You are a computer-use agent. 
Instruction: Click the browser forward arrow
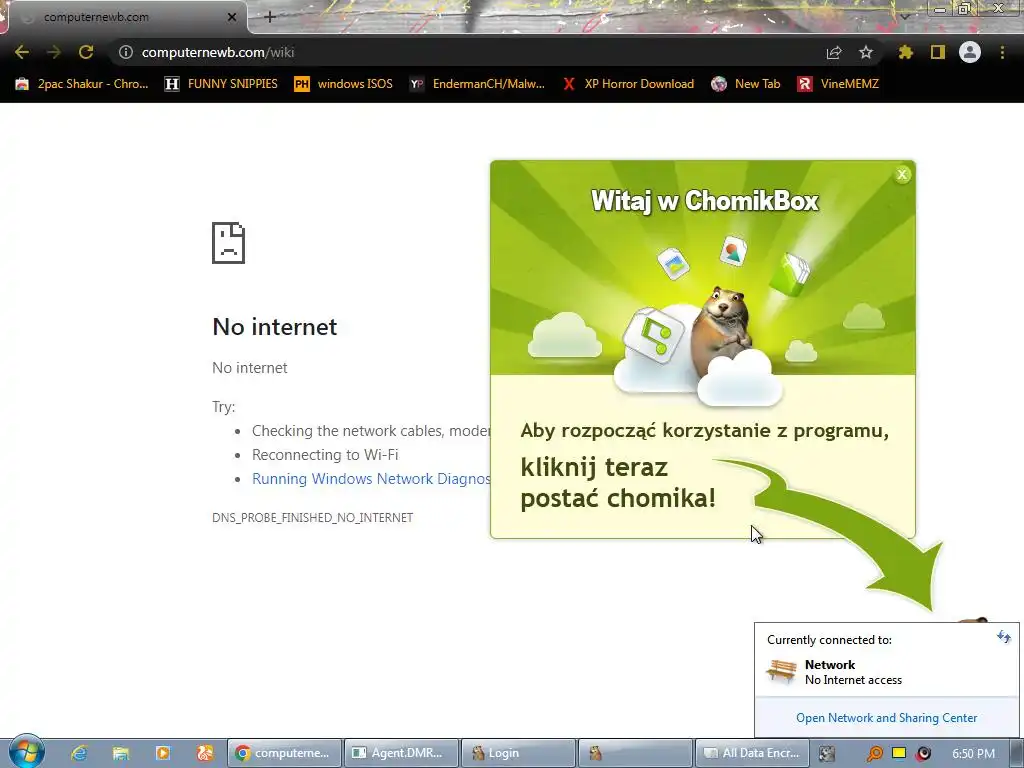pyautogui.click(x=54, y=52)
